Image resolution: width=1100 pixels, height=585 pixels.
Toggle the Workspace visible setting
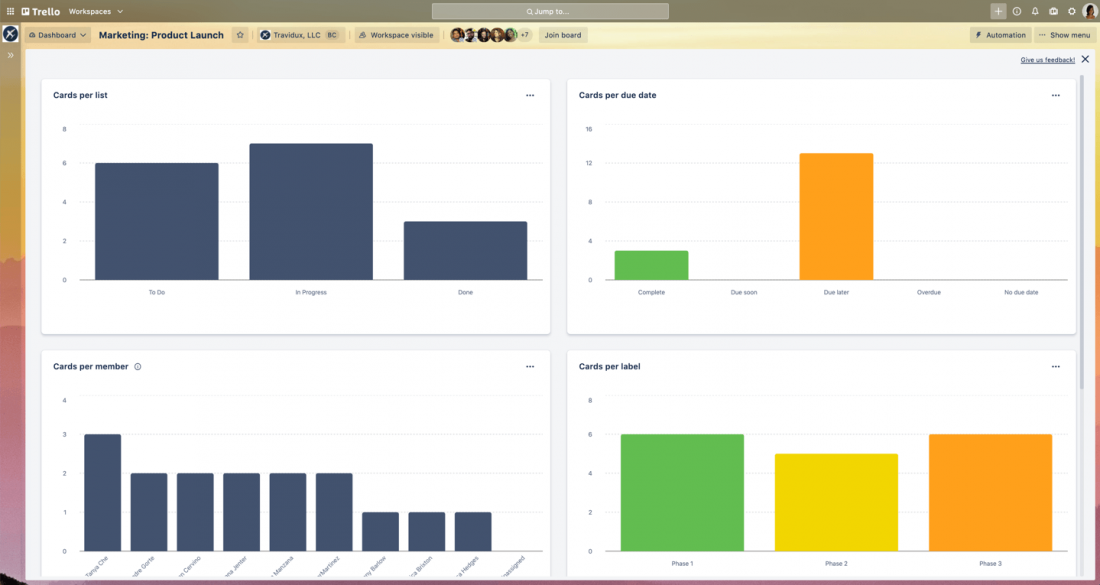397,34
